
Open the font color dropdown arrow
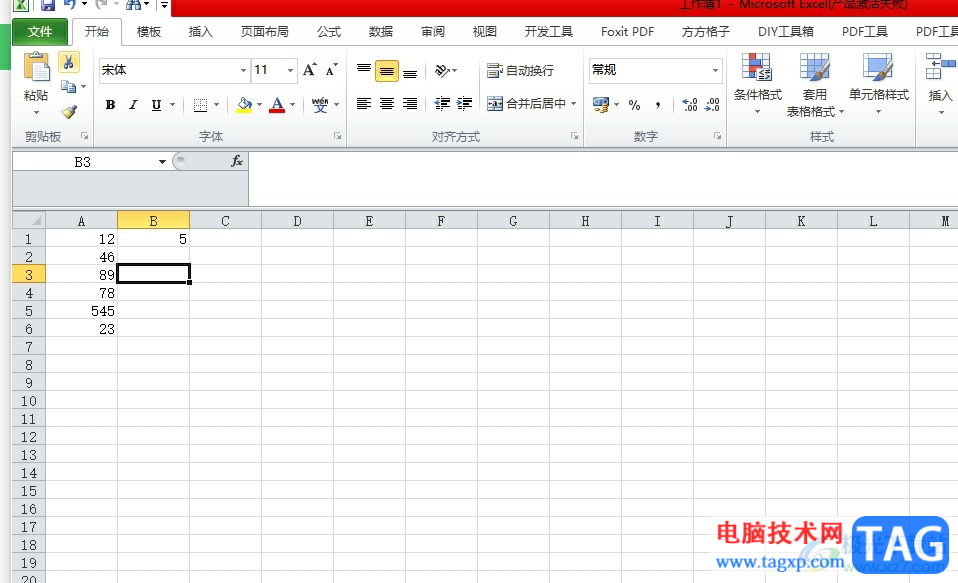293,105
